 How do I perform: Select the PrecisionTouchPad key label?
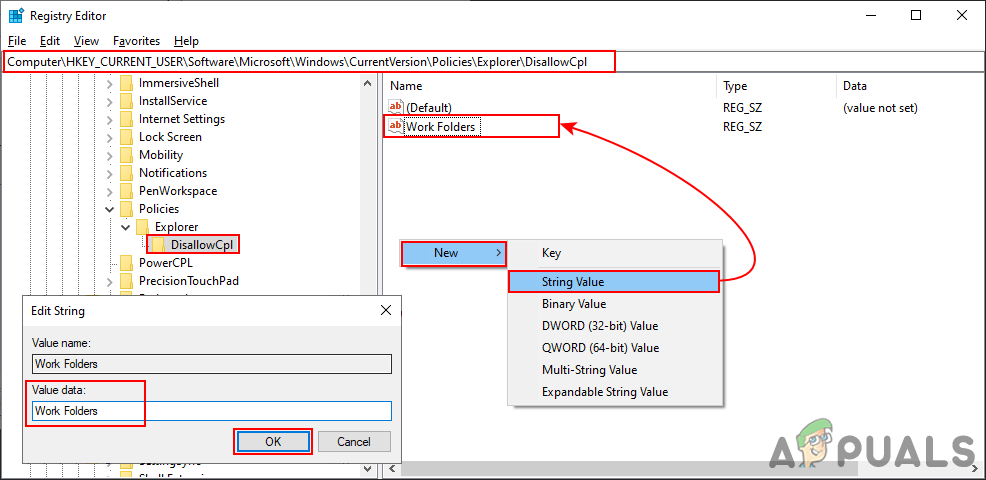coord(189,281)
